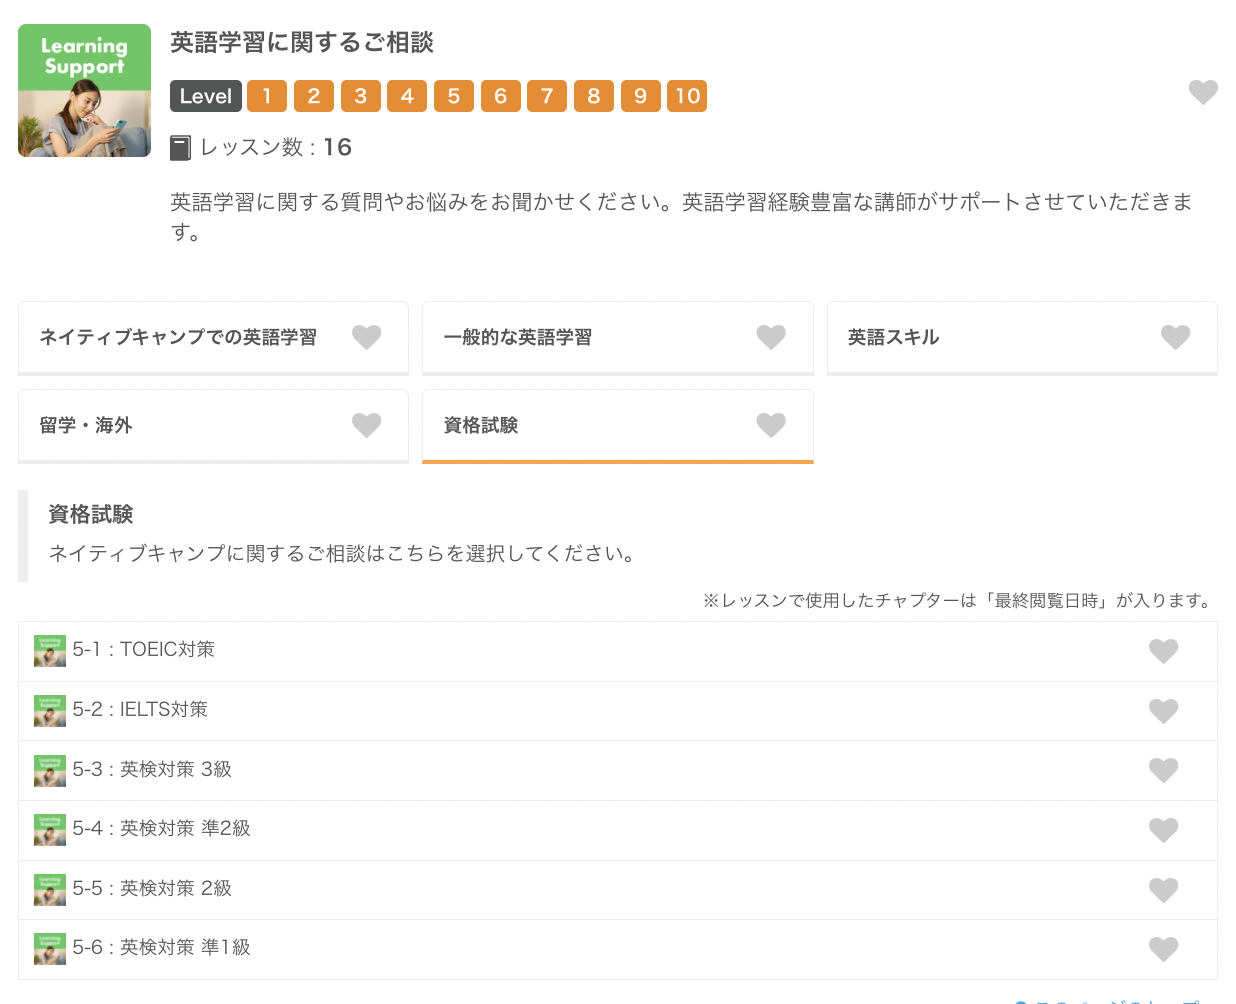Select the 一般的な英語学習 category tab
Viewport: 1236px width, 1004px height.
(517, 338)
